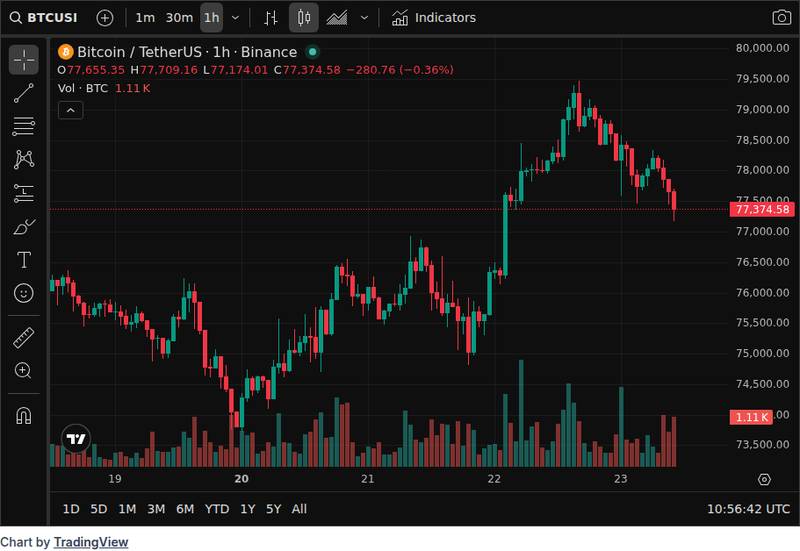Click the Bitcoin / TetherUS symbol title

click(187, 52)
